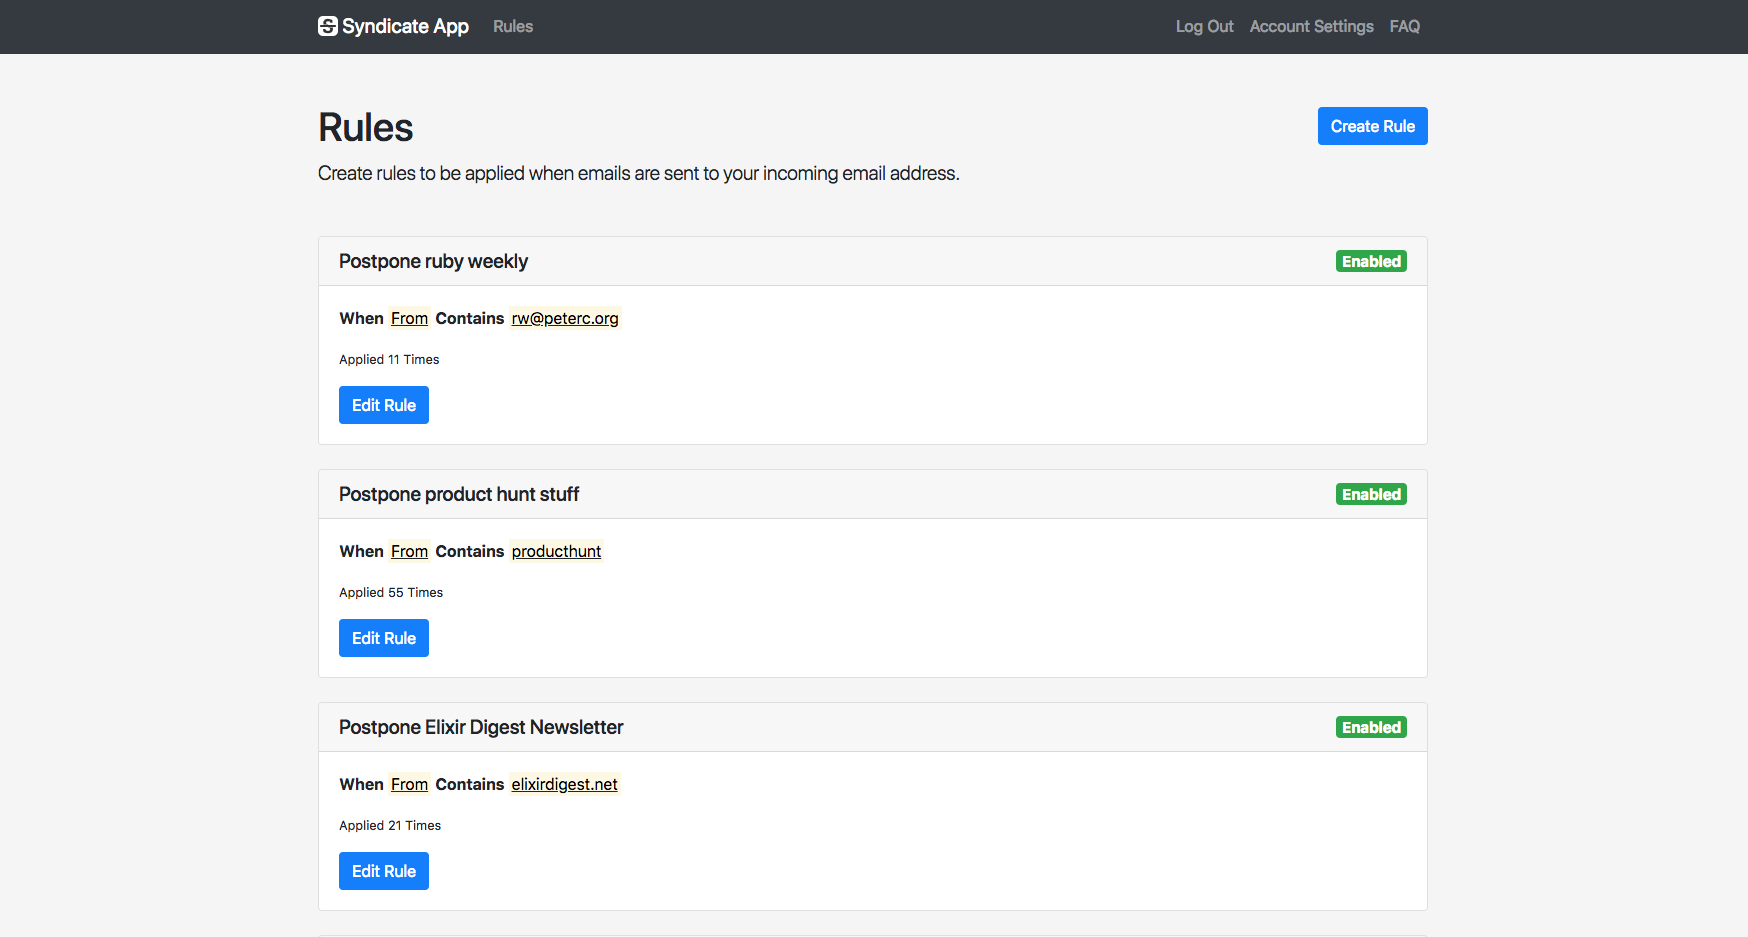
Task: Click the Syndicate App brand text
Action: (x=405, y=26)
